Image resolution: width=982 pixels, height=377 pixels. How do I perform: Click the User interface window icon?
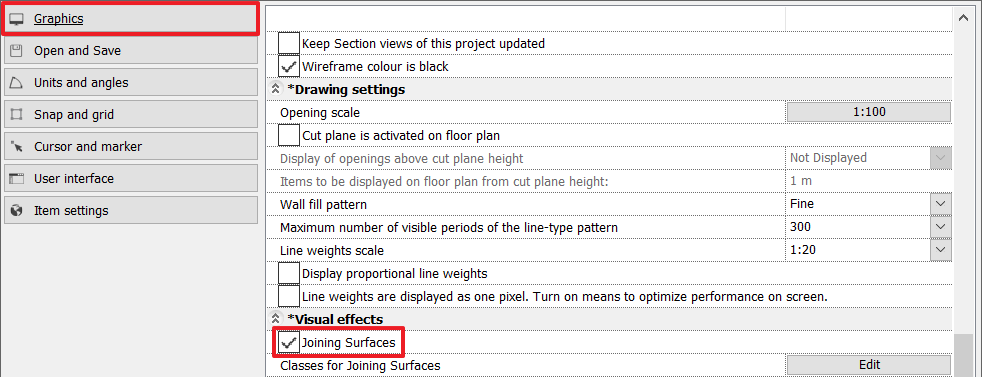point(17,178)
